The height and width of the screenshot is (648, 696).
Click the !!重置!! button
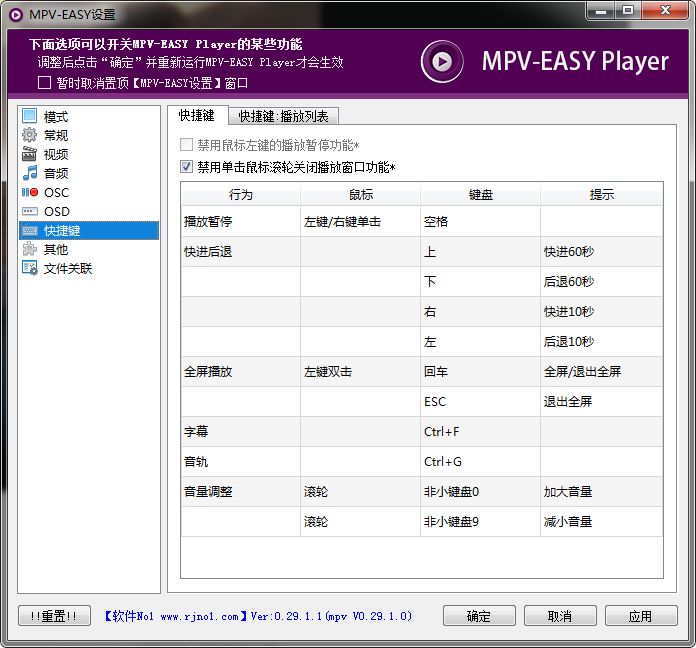(x=54, y=616)
